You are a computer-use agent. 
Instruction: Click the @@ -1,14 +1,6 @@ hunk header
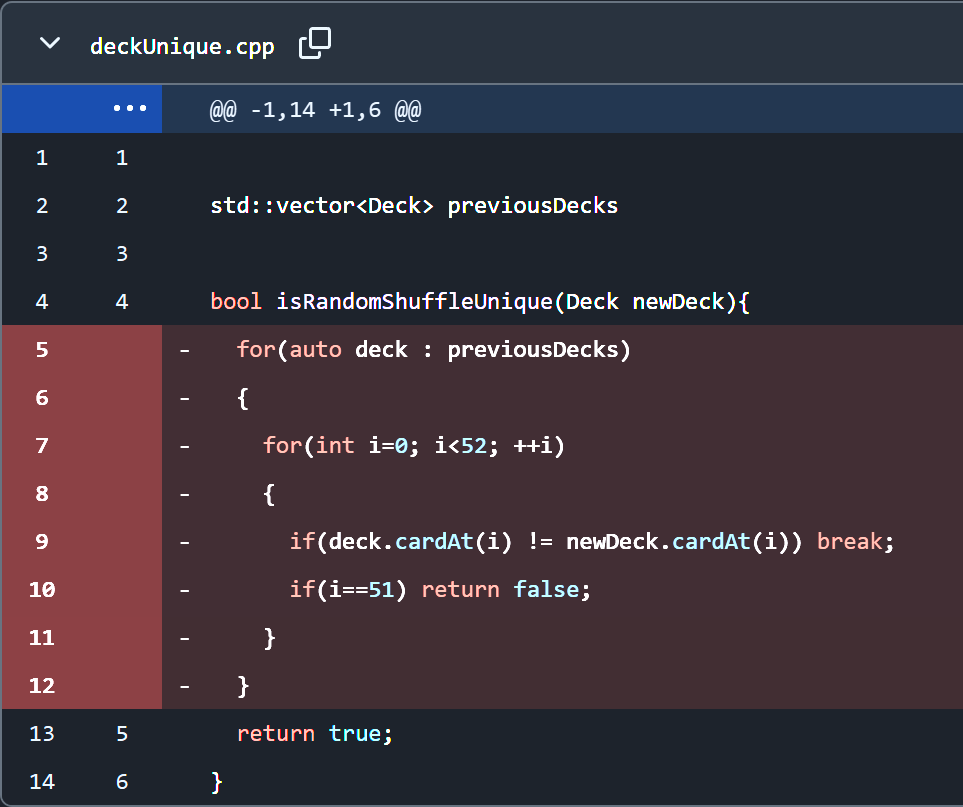315,110
